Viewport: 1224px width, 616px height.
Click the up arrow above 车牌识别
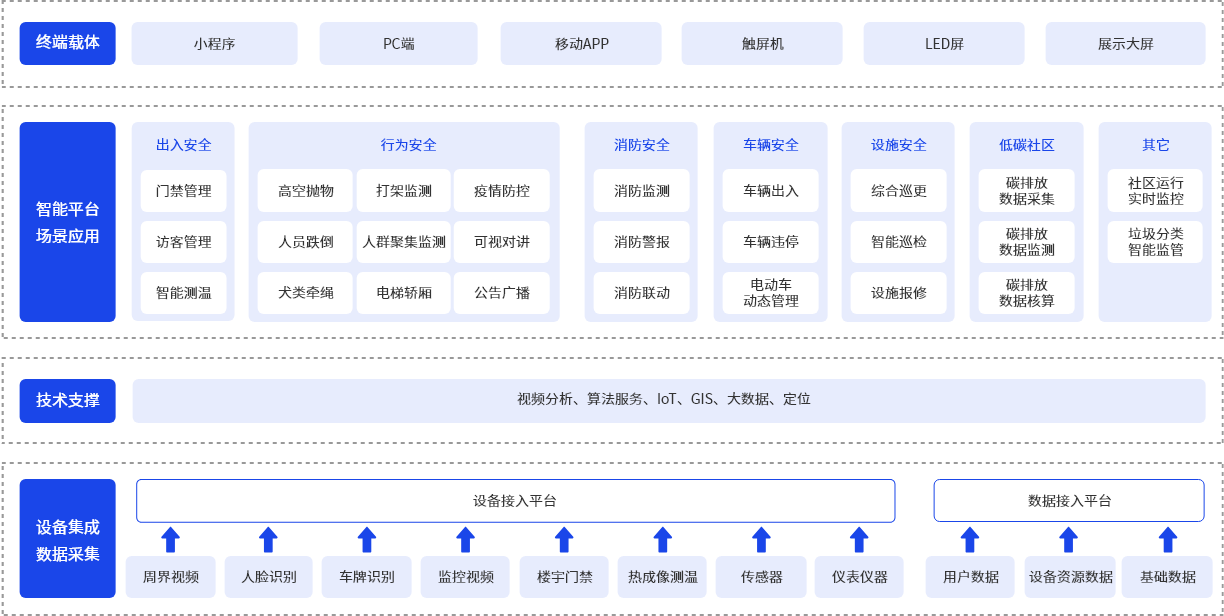tap(367, 540)
